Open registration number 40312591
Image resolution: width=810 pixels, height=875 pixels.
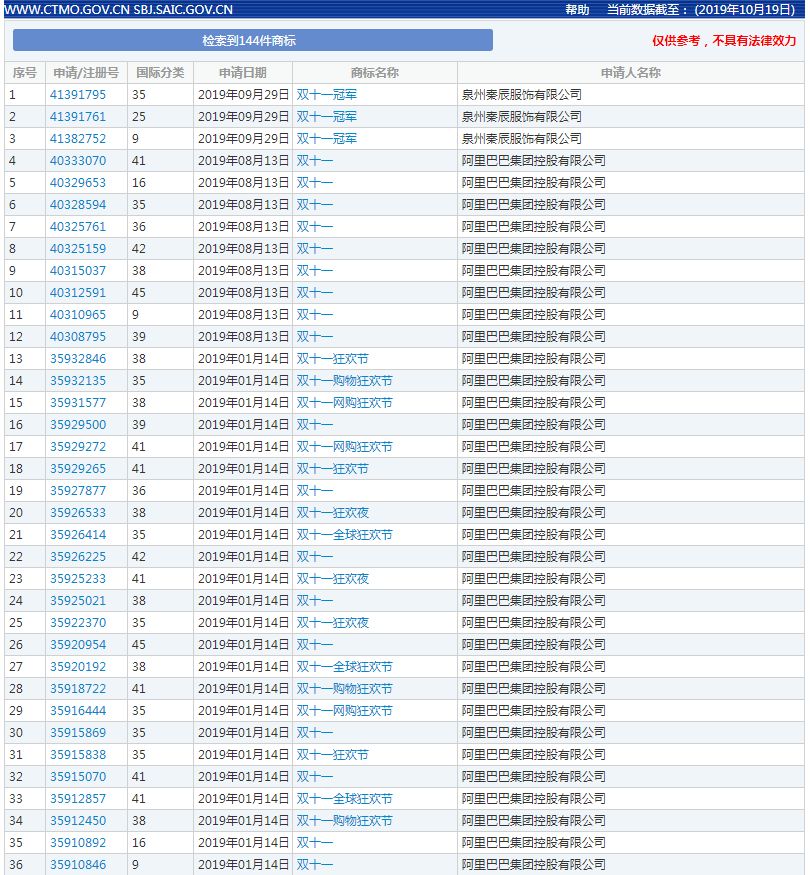(x=78, y=292)
